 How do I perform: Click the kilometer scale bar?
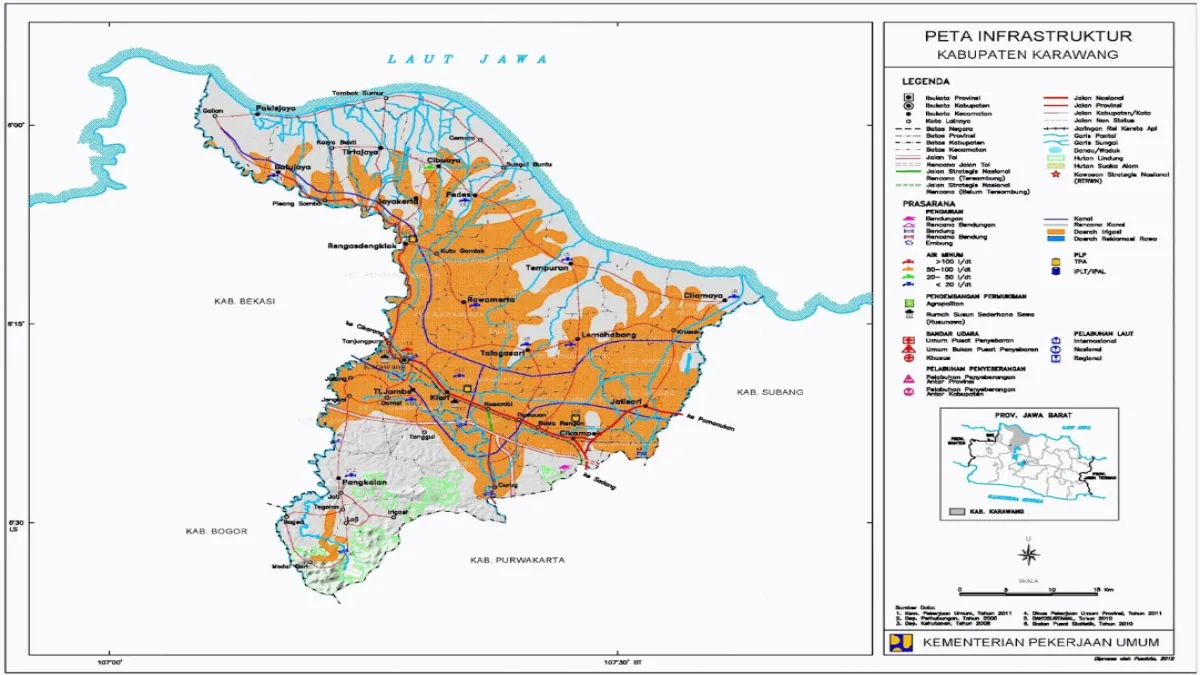(x=1029, y=592)
